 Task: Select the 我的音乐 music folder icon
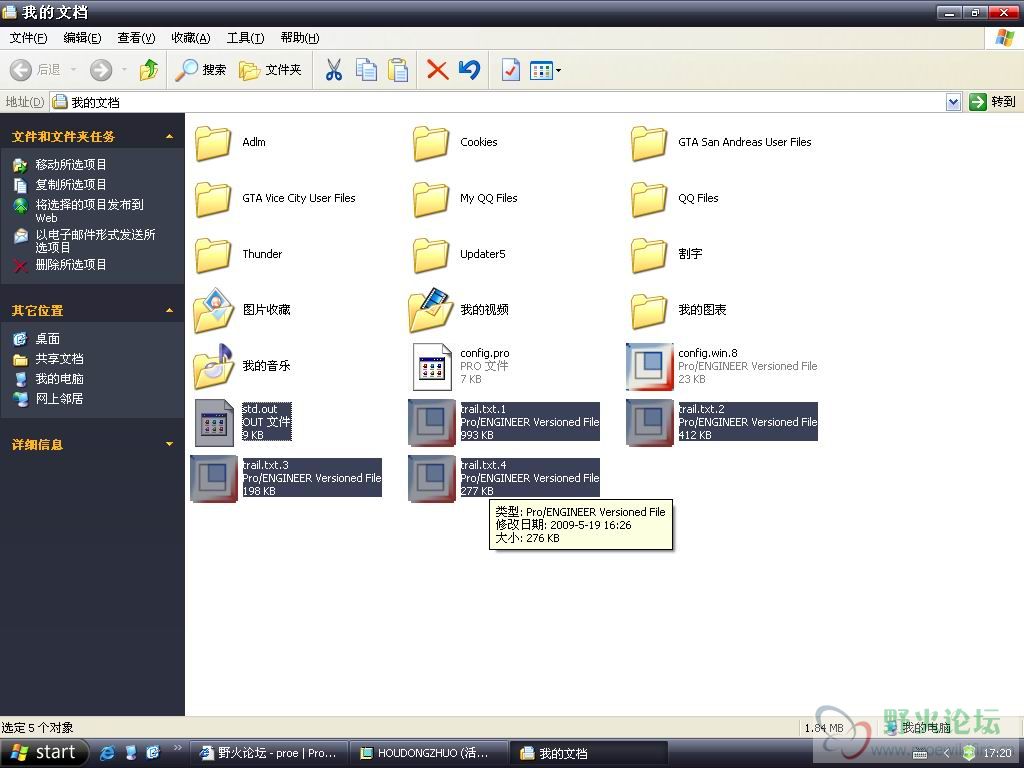(x=213, y=366)
